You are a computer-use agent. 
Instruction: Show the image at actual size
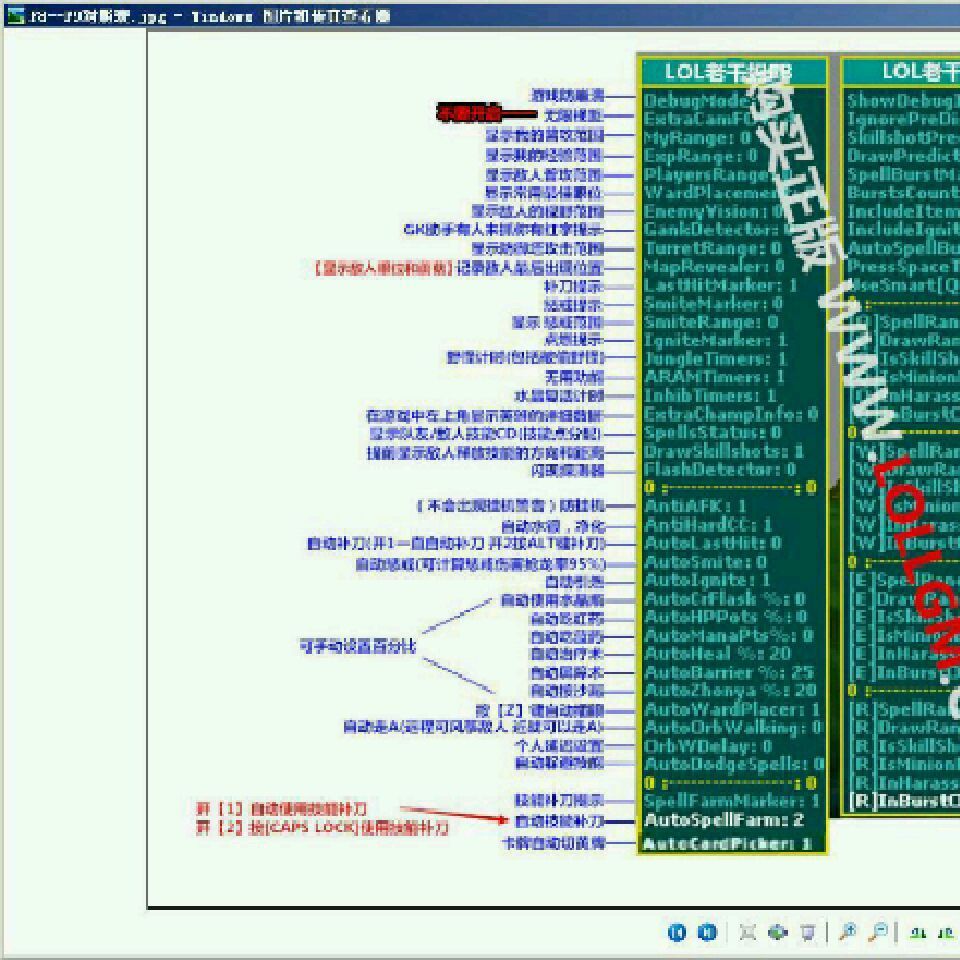click(x=778, y=932)
